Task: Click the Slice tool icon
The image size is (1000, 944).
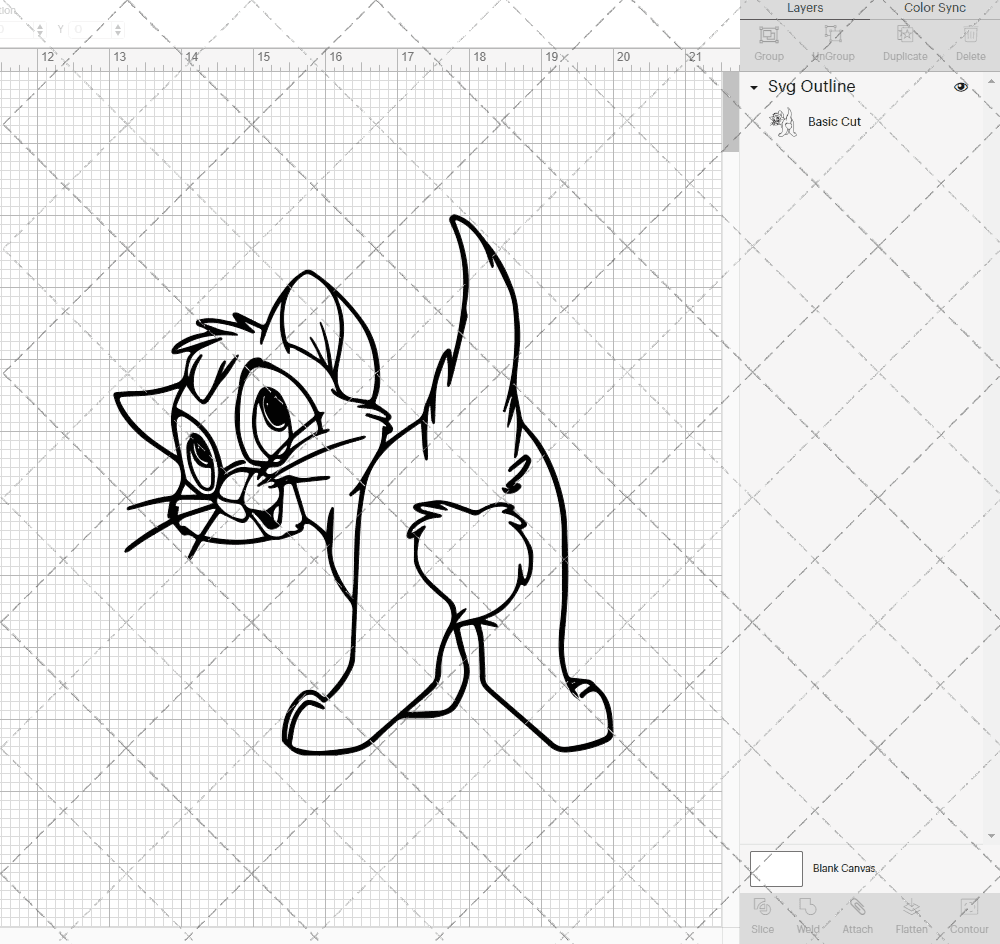Action: (762, 908)
